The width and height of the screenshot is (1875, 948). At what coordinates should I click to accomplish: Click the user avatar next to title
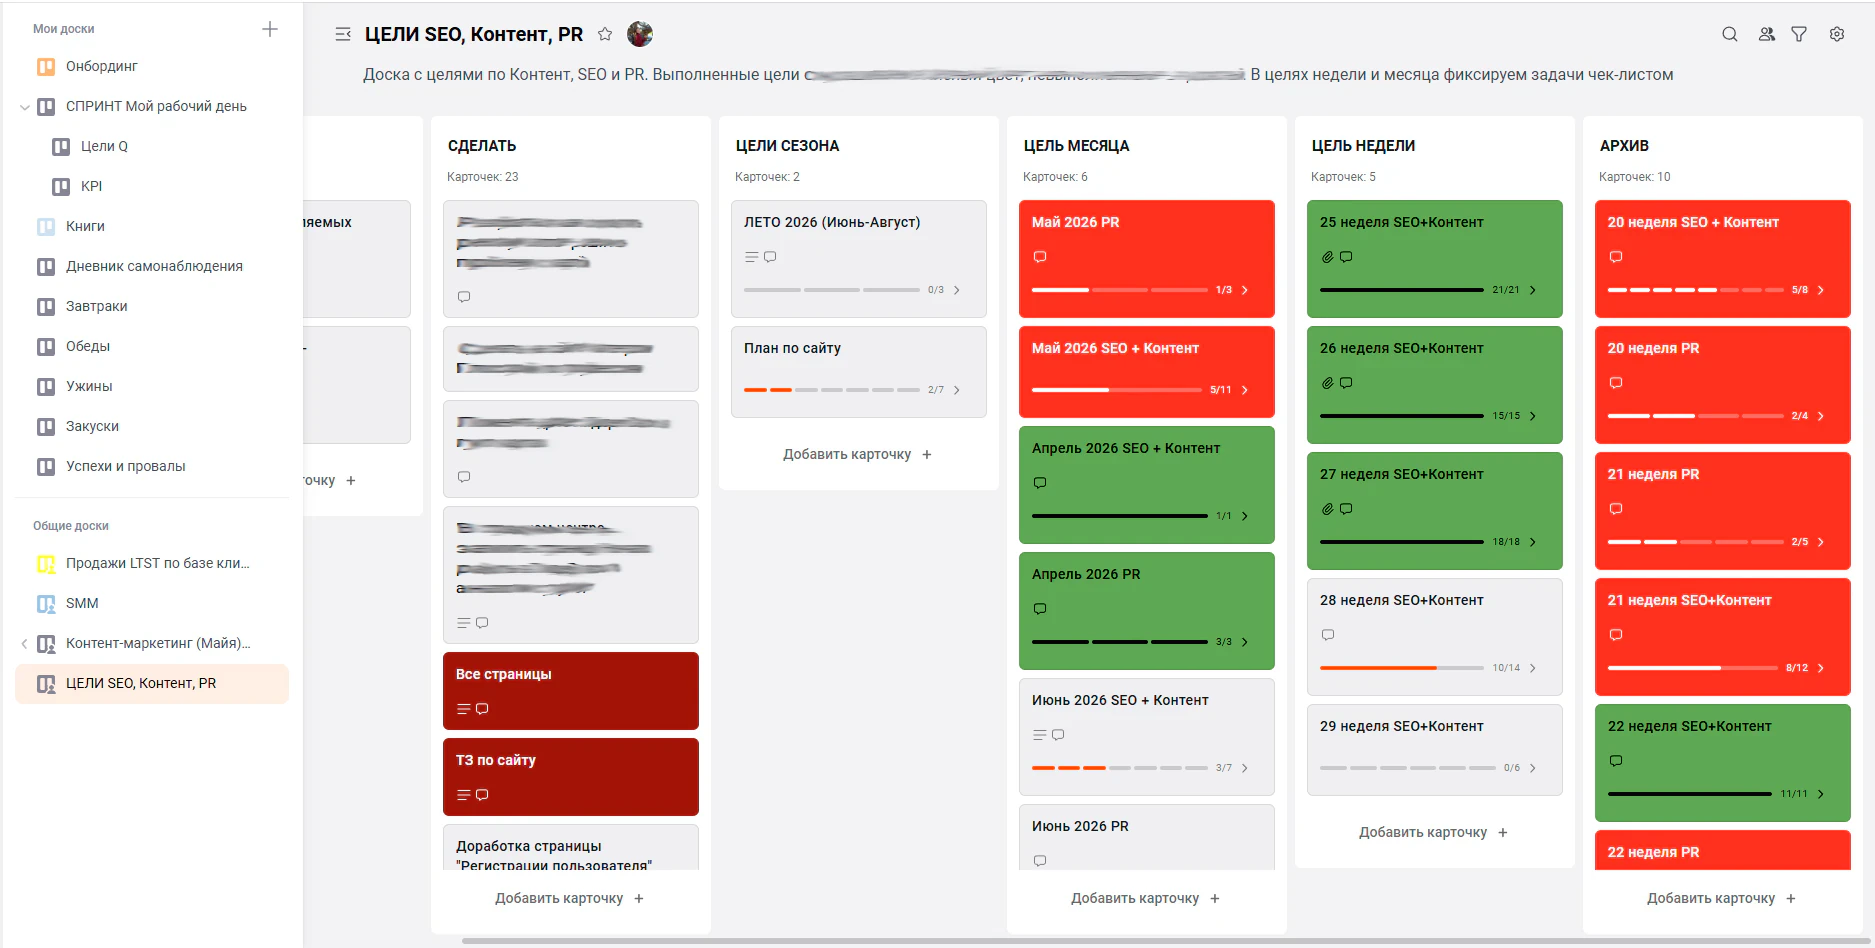point(640,34)
